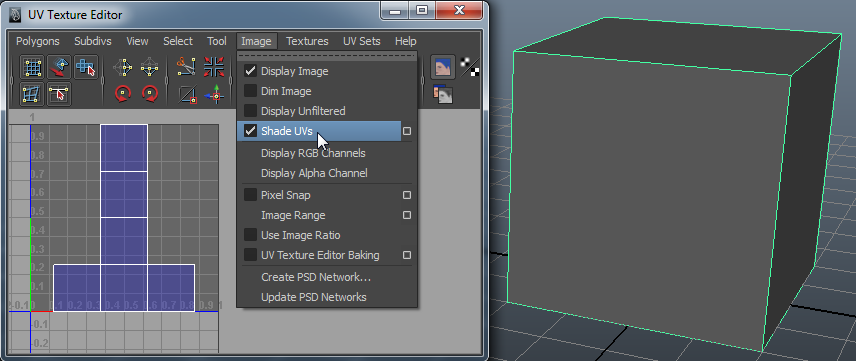The width and height of the screenshot is (856, 361).
Task: Pick the Select Shortest Edge Path tool
Action: coord(59,94)
